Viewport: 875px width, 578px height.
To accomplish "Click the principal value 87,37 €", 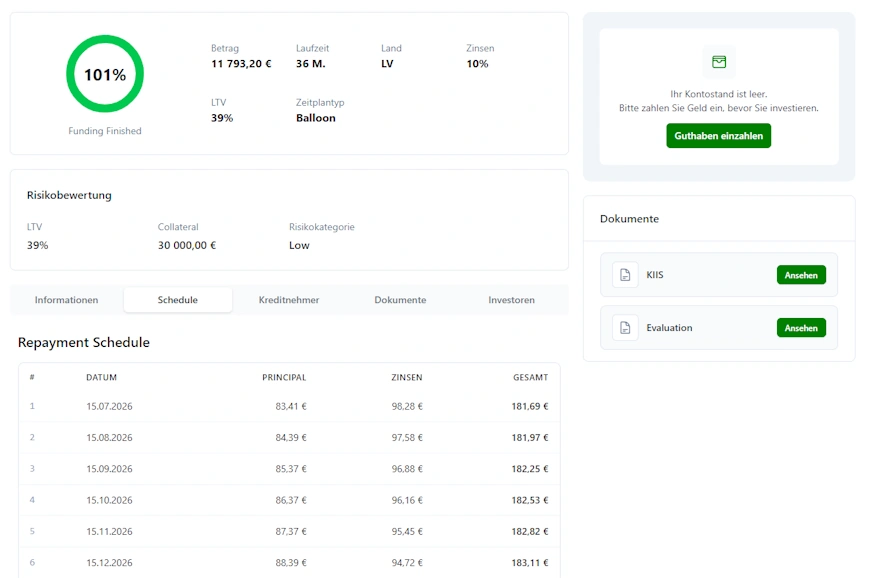I will pos(291,531).
